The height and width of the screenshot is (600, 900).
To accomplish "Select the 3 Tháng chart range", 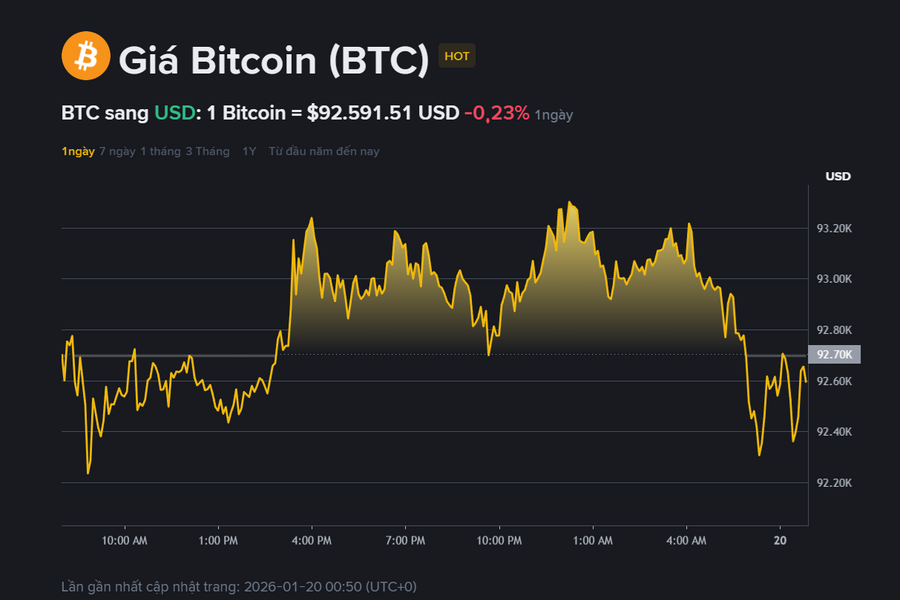I will click(207, 152).
